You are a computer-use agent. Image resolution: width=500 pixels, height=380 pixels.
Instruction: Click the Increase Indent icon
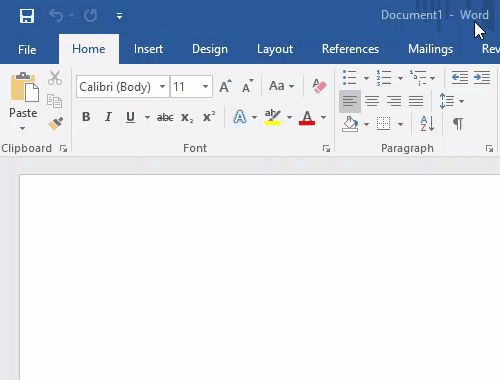point(482,78)
